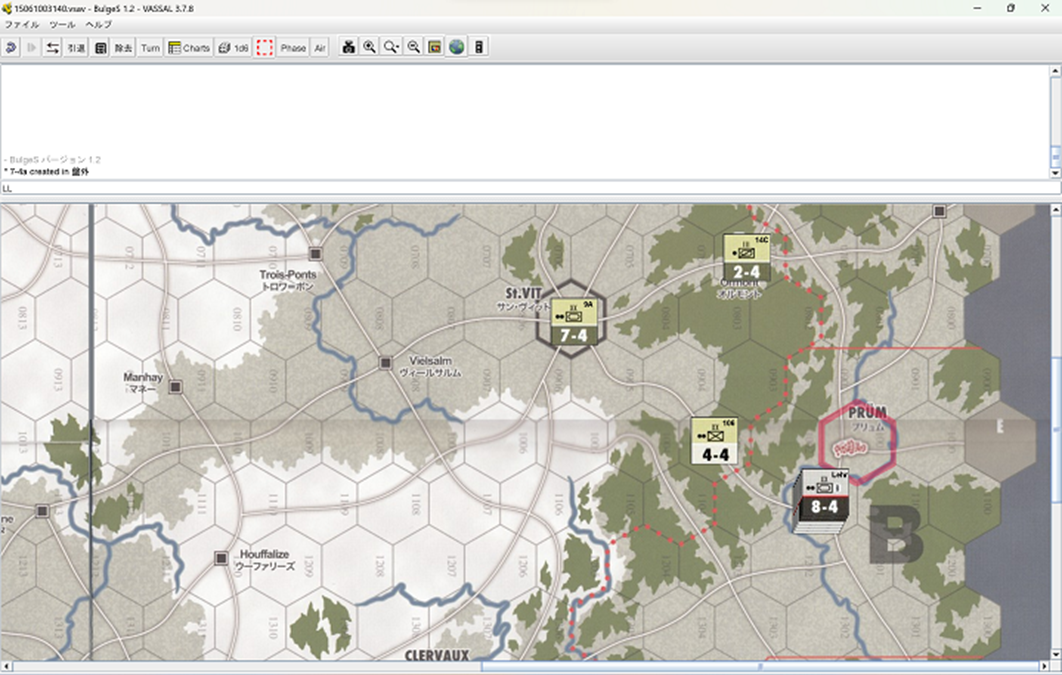Click the camera snapshot icon
1062x675 pixels.
coord(348,47)
